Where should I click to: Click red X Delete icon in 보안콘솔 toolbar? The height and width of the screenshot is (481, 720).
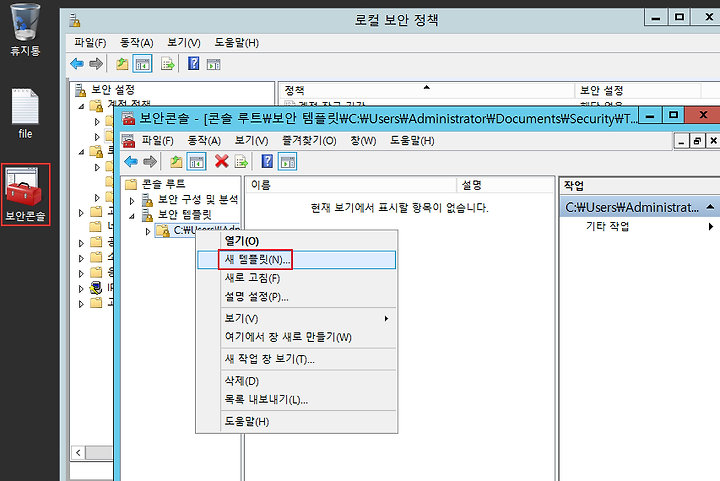222,161
